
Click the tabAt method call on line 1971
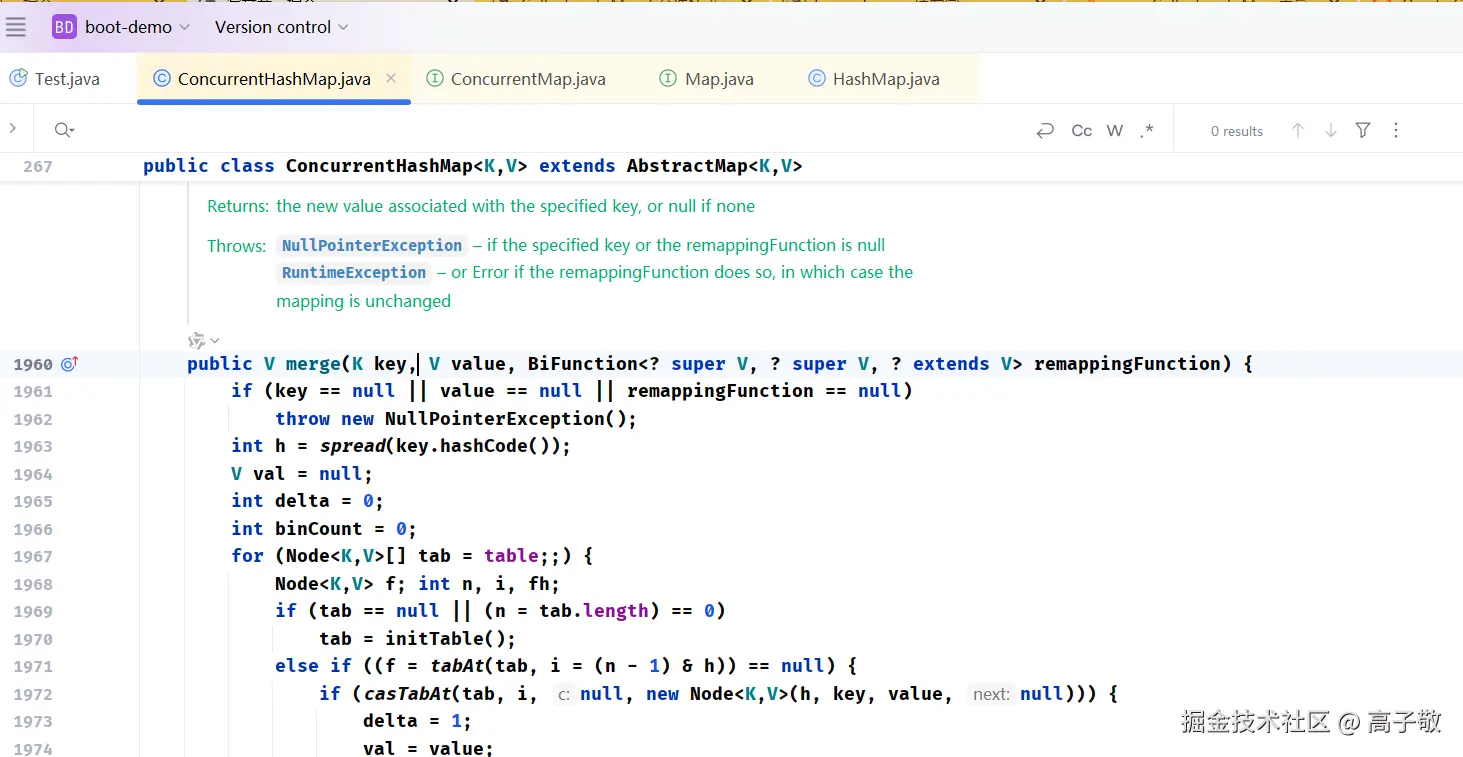[x=457, y=666]
